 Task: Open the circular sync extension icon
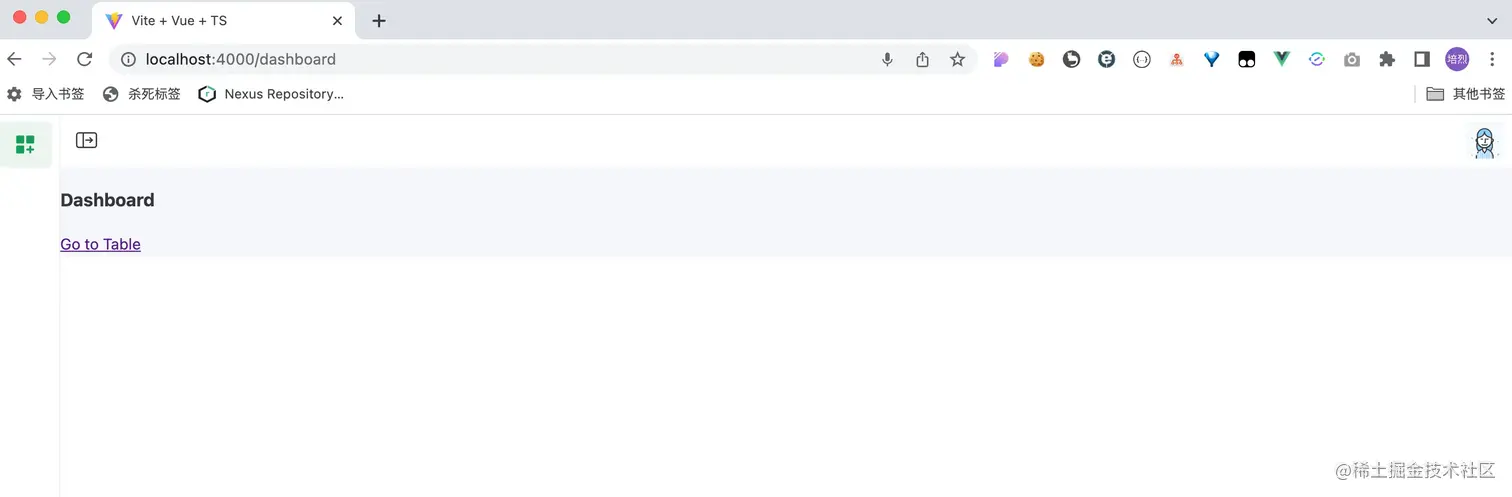coord(1317,60)
